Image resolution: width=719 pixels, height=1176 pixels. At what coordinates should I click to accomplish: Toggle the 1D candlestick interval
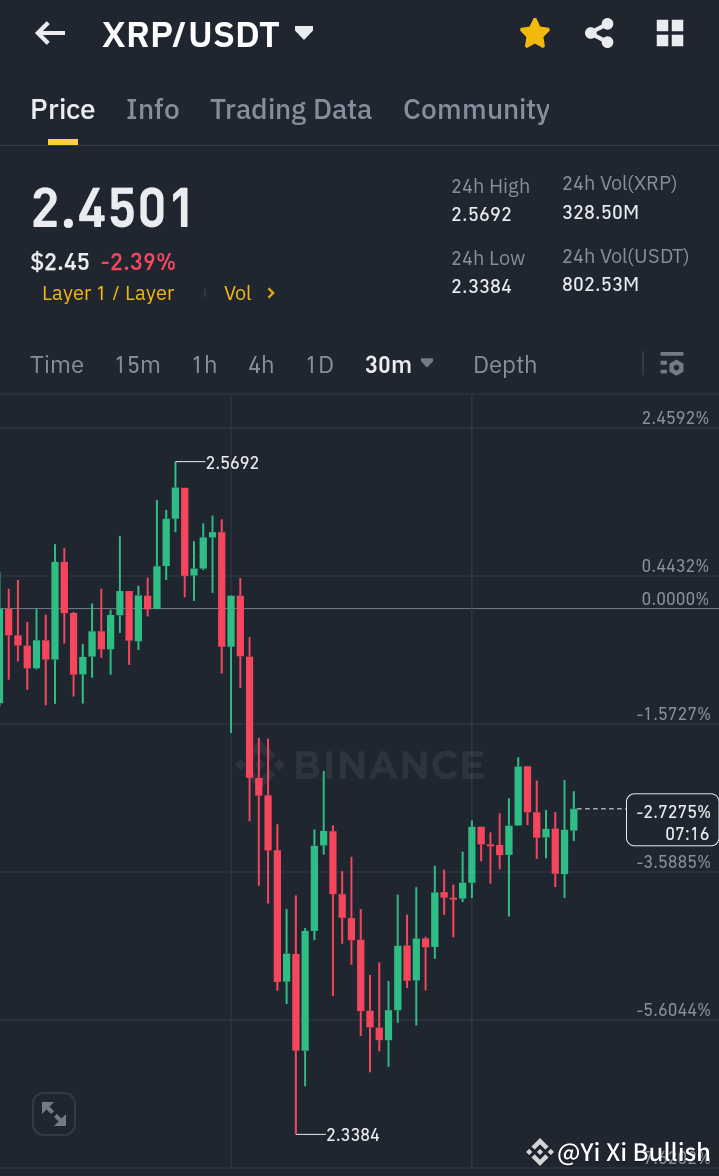[x=319, y=365]
